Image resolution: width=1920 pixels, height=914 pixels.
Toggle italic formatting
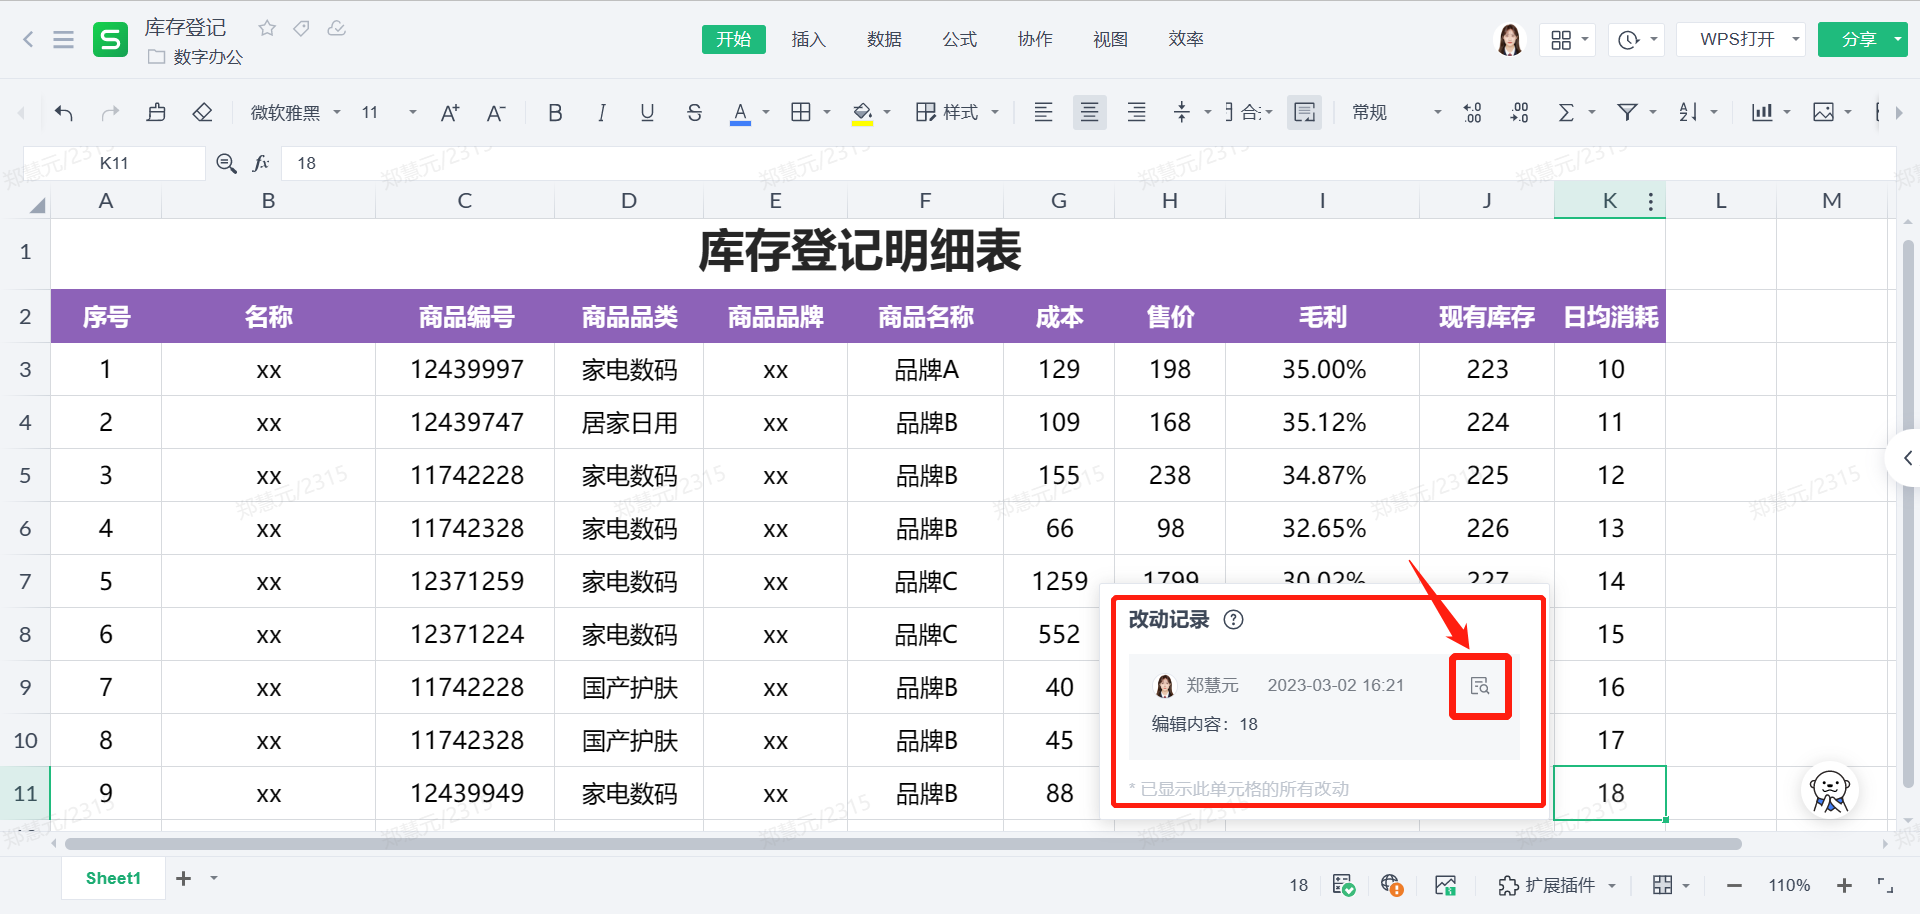pyautogui.click(x=601, y=112)
